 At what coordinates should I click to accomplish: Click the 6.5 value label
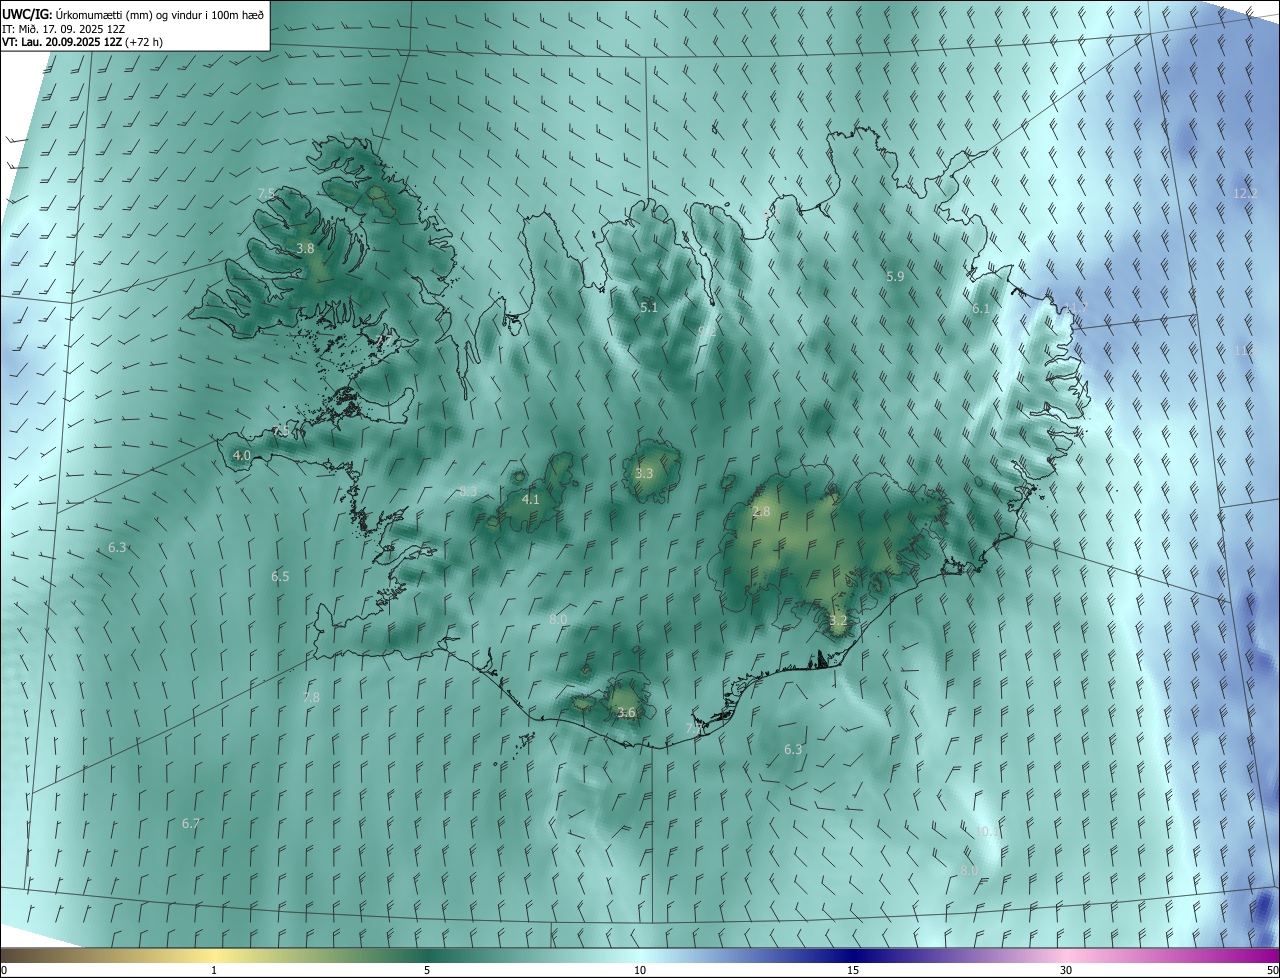click(280, 576)
